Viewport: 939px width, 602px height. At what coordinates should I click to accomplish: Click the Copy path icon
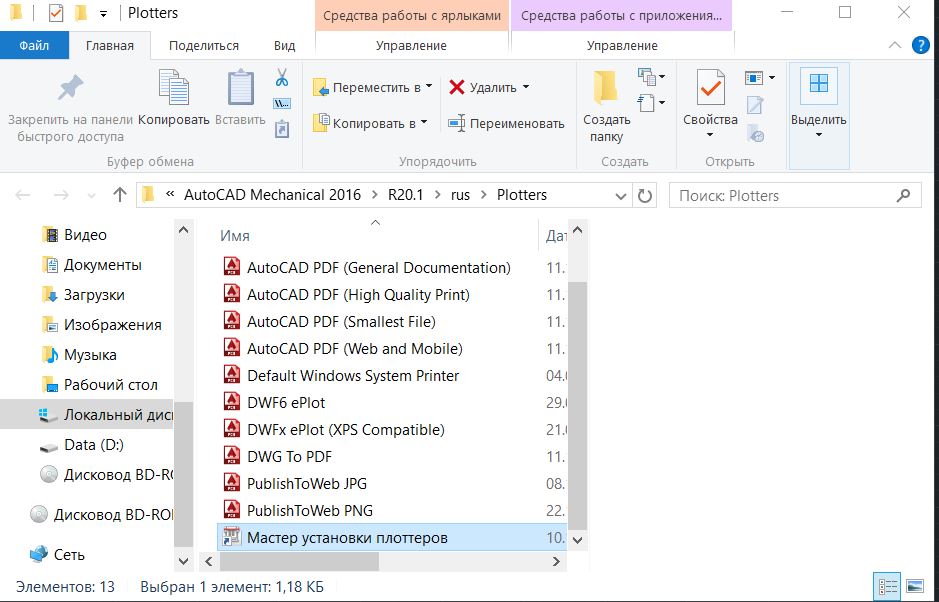pos(282,104)
